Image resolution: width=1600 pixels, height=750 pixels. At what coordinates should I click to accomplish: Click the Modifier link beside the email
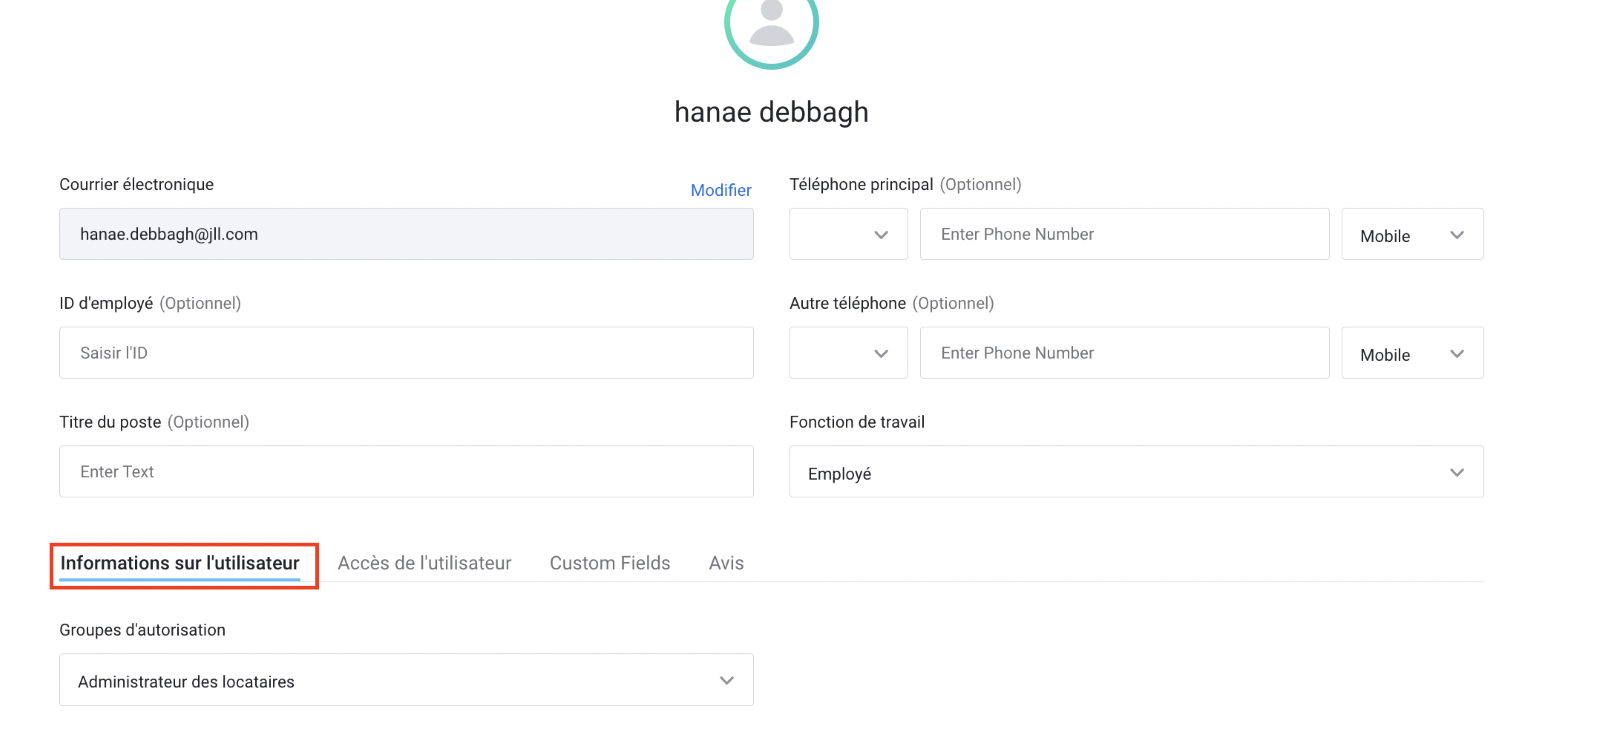[720, 190]
